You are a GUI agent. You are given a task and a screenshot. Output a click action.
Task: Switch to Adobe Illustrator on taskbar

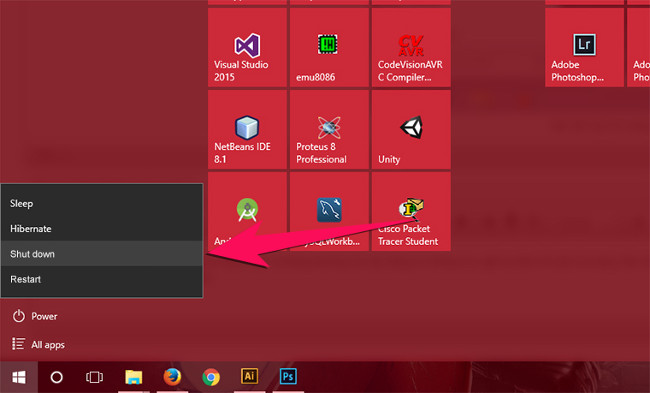point(249,376)
